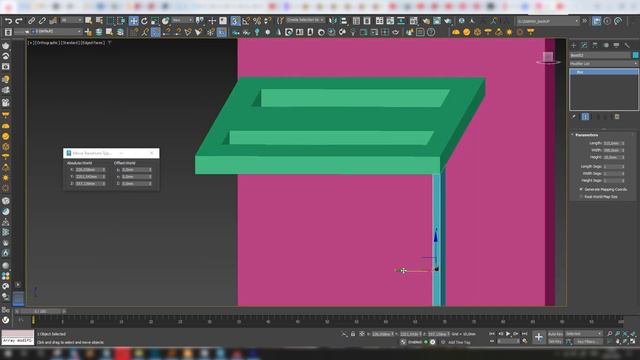
Task: Click the Zoom magnifier navigation icon
Action: [609, 334]
